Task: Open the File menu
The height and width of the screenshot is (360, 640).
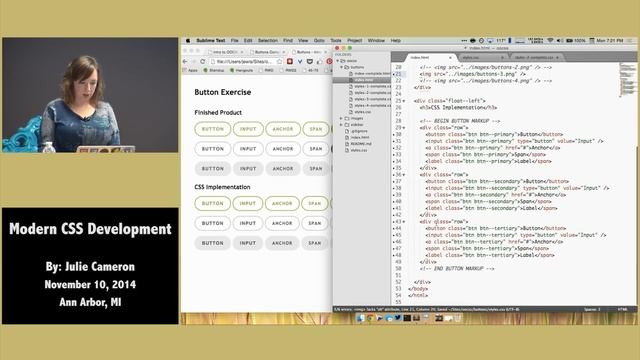Action: pos(234,40)
